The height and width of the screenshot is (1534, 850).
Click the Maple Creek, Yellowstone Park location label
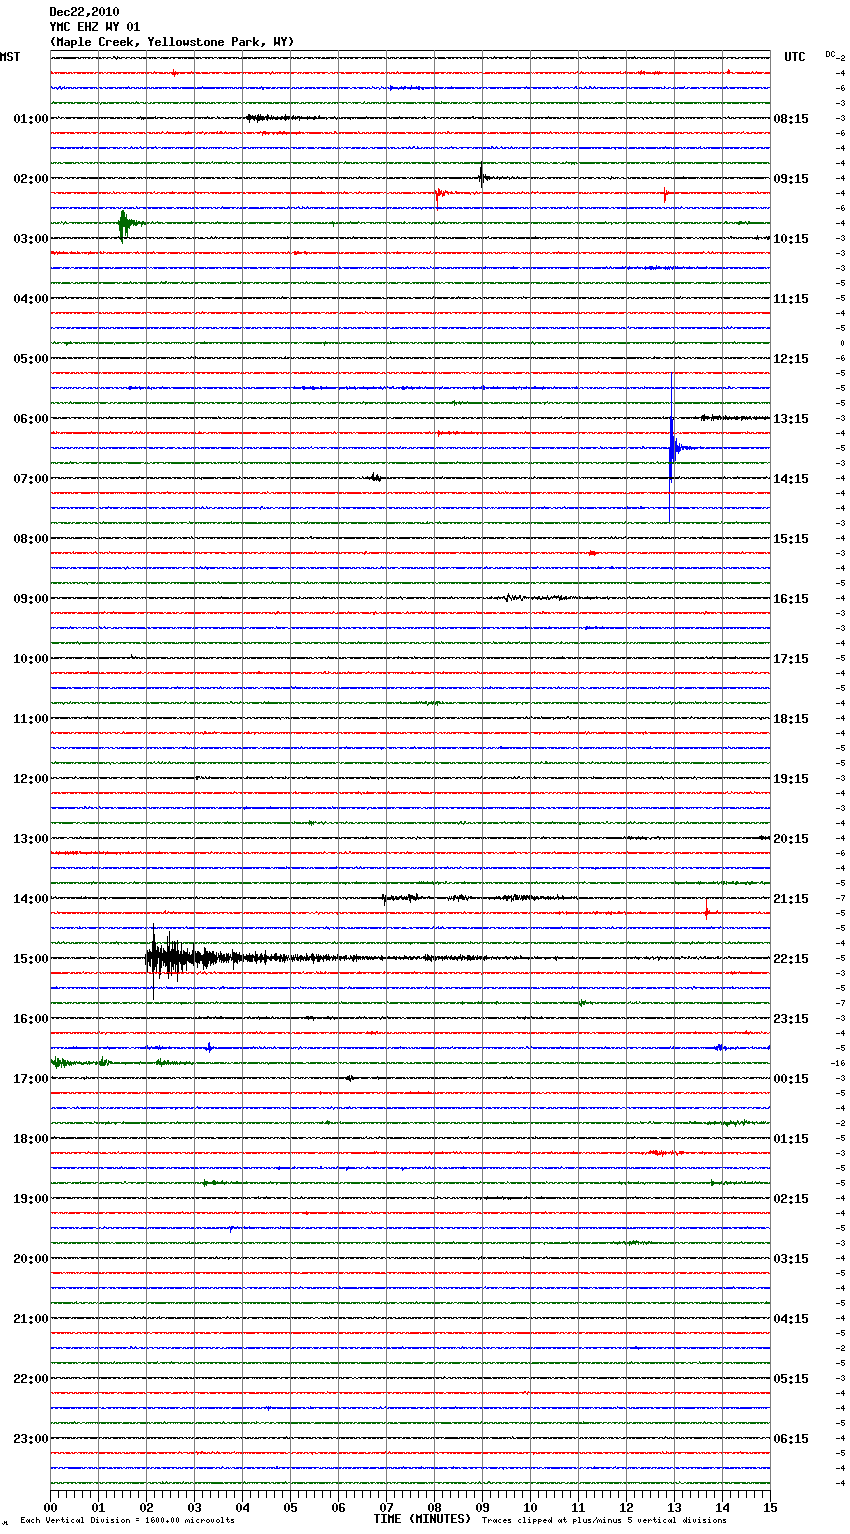[172, 42]
